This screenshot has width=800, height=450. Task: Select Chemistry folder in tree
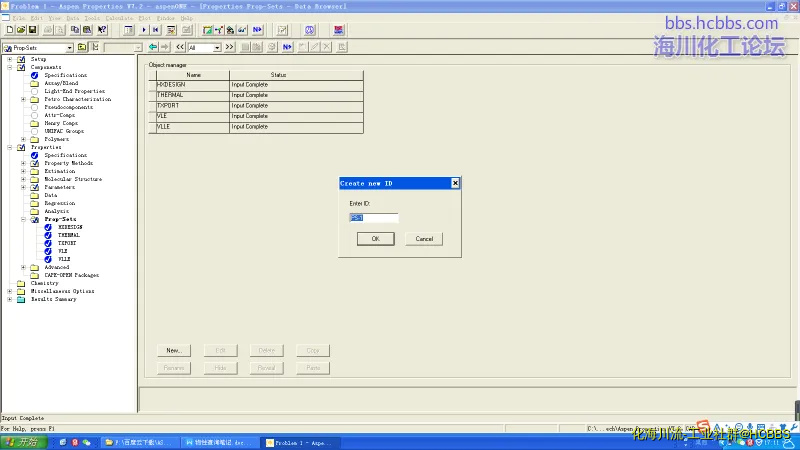(44, 283)
